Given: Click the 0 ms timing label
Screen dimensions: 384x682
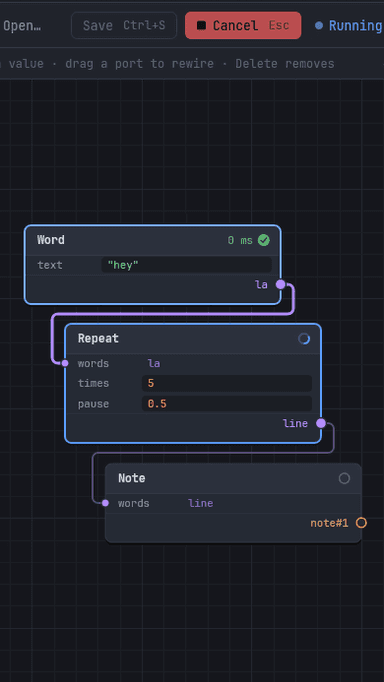Looking at the screenshot, I should coord(240,240).
